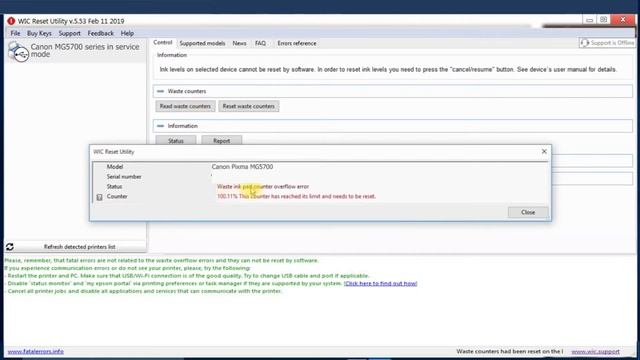Screen dimensions: 640x360
Task: Click the Report button
Action: [222, 140]
